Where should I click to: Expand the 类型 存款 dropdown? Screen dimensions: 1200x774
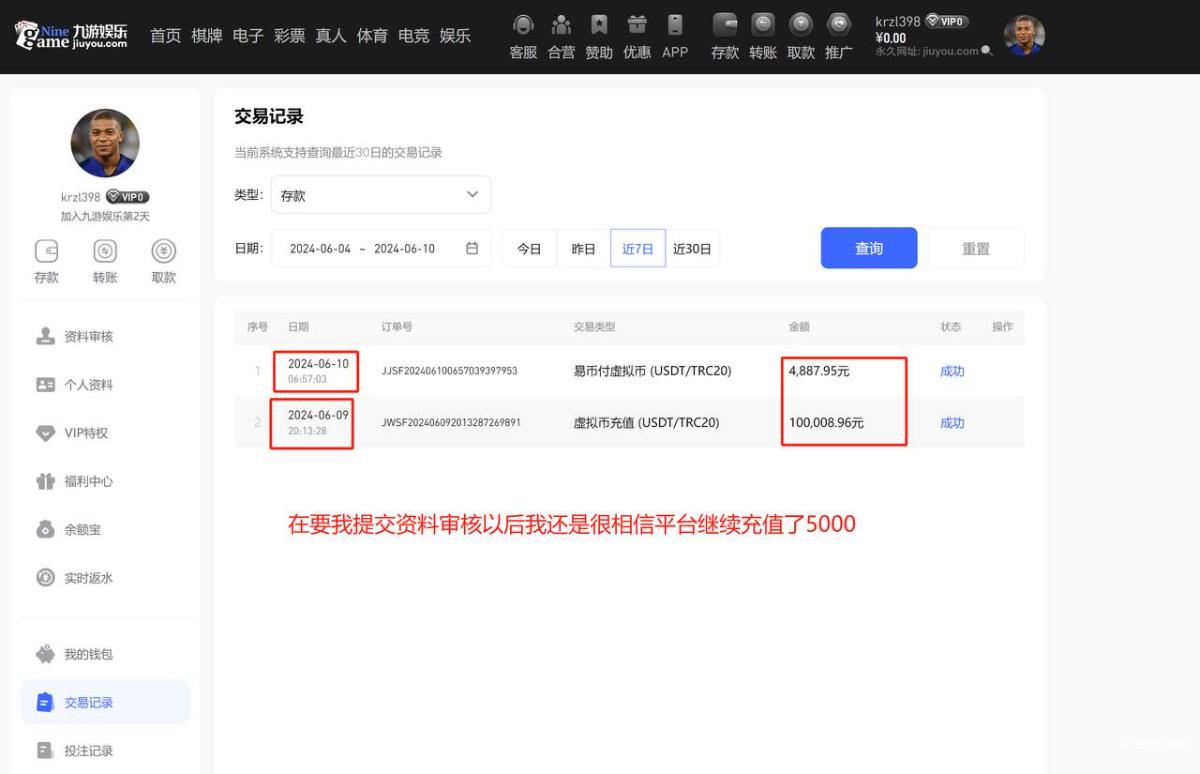tap(381, 195)
